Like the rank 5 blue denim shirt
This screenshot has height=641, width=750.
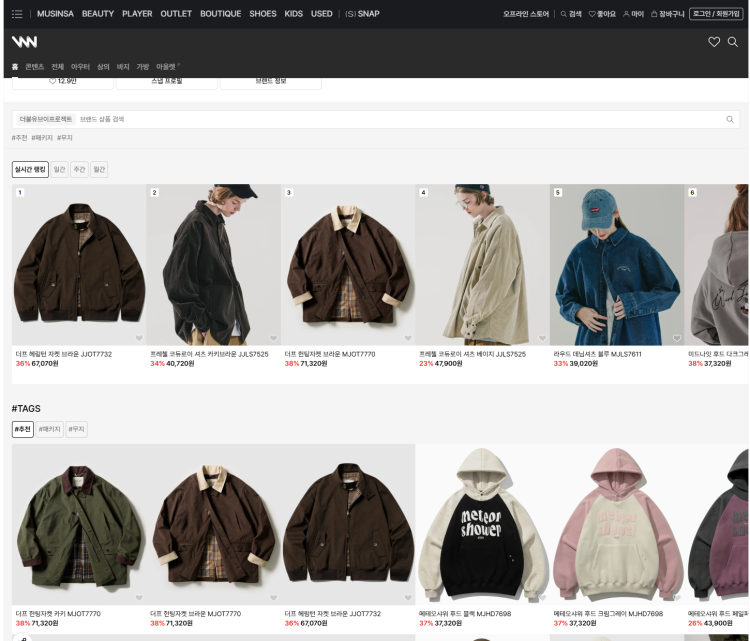[677, 338]
